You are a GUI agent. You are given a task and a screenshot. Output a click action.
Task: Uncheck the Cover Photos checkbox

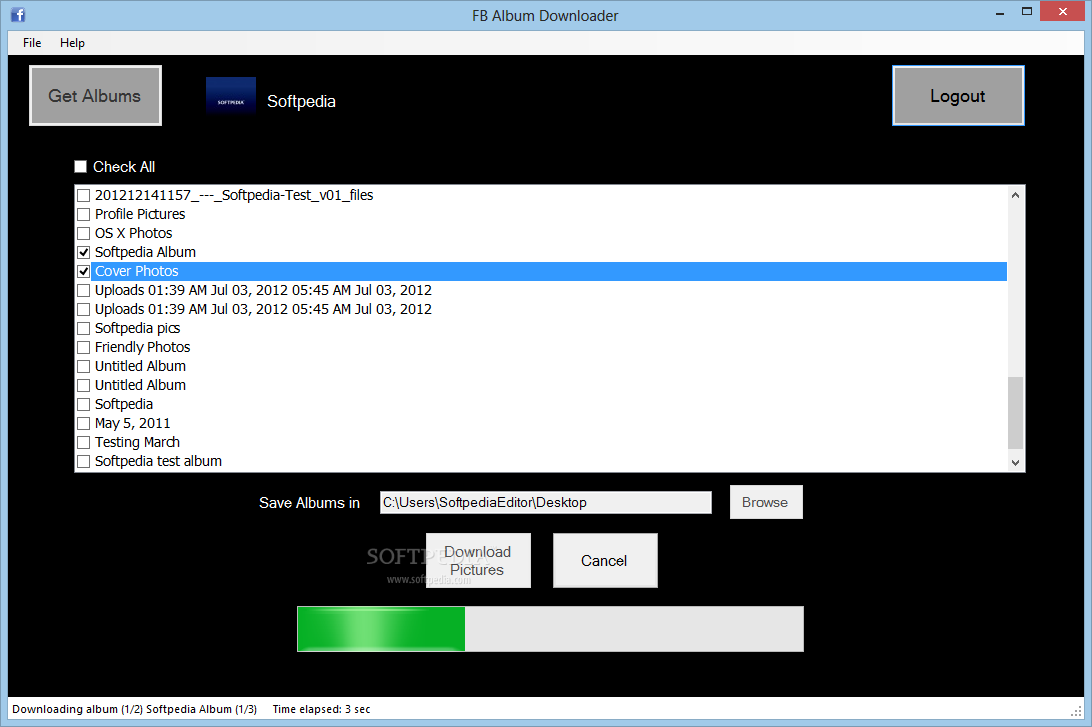[x=84, y=271]
